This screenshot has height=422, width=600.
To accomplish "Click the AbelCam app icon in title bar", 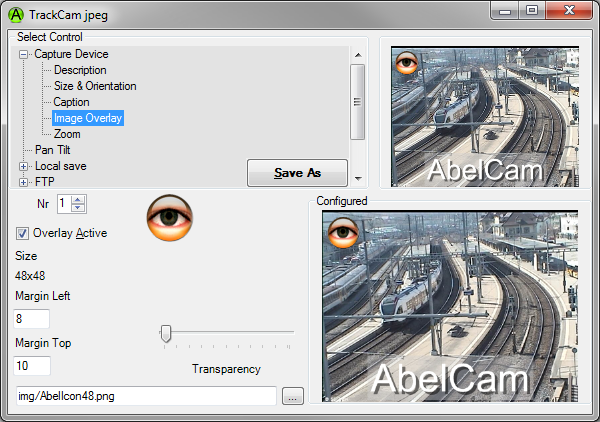I will 15,14.
